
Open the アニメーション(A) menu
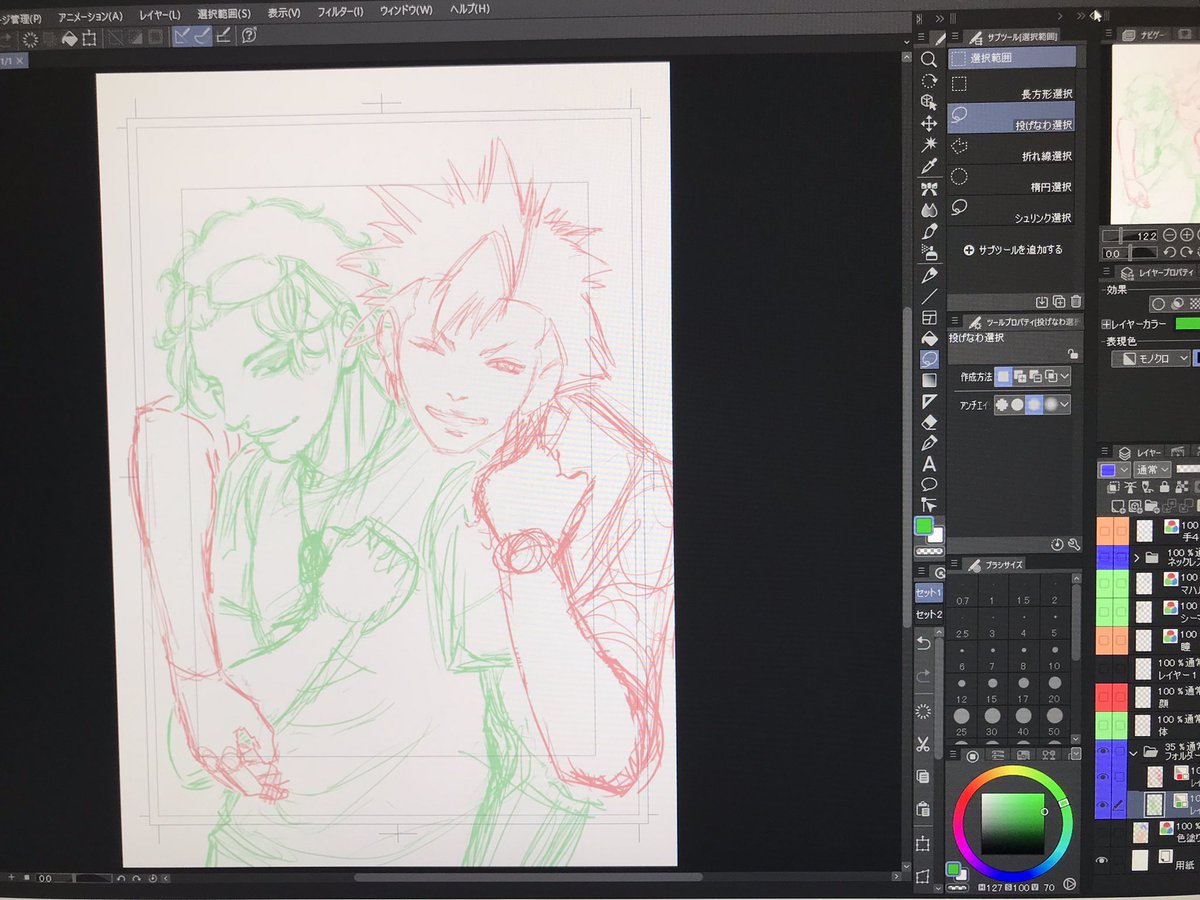[90, 15]
